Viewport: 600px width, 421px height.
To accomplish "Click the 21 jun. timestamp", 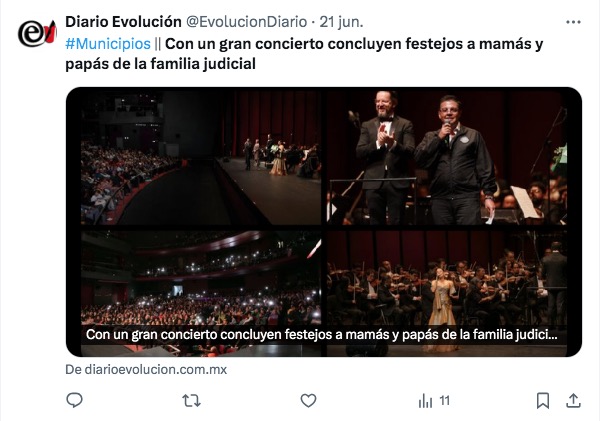I will click(x=341, y=22).
